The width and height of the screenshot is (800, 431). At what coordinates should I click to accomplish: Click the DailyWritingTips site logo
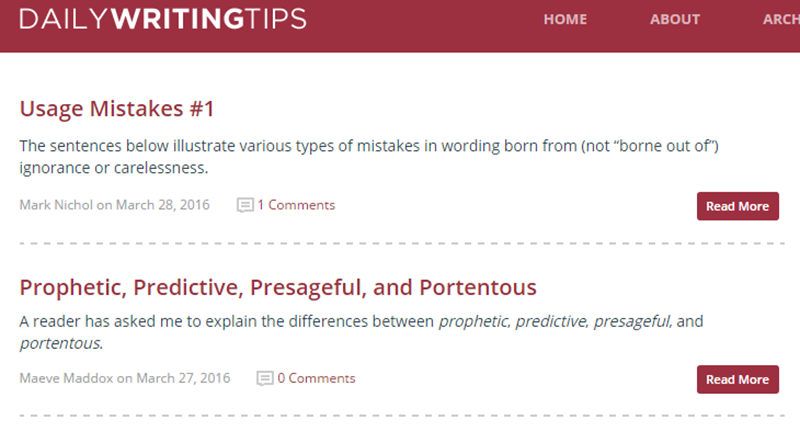tap(163, 19)
